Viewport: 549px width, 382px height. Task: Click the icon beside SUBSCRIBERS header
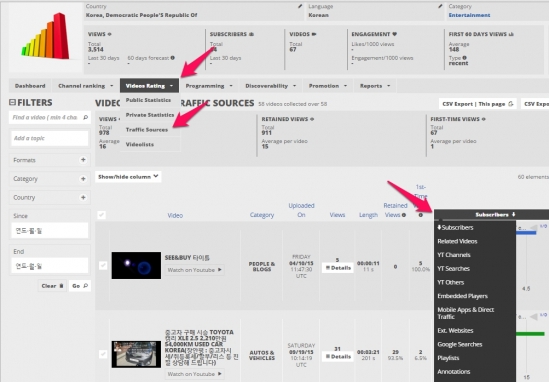coord(251,34)
